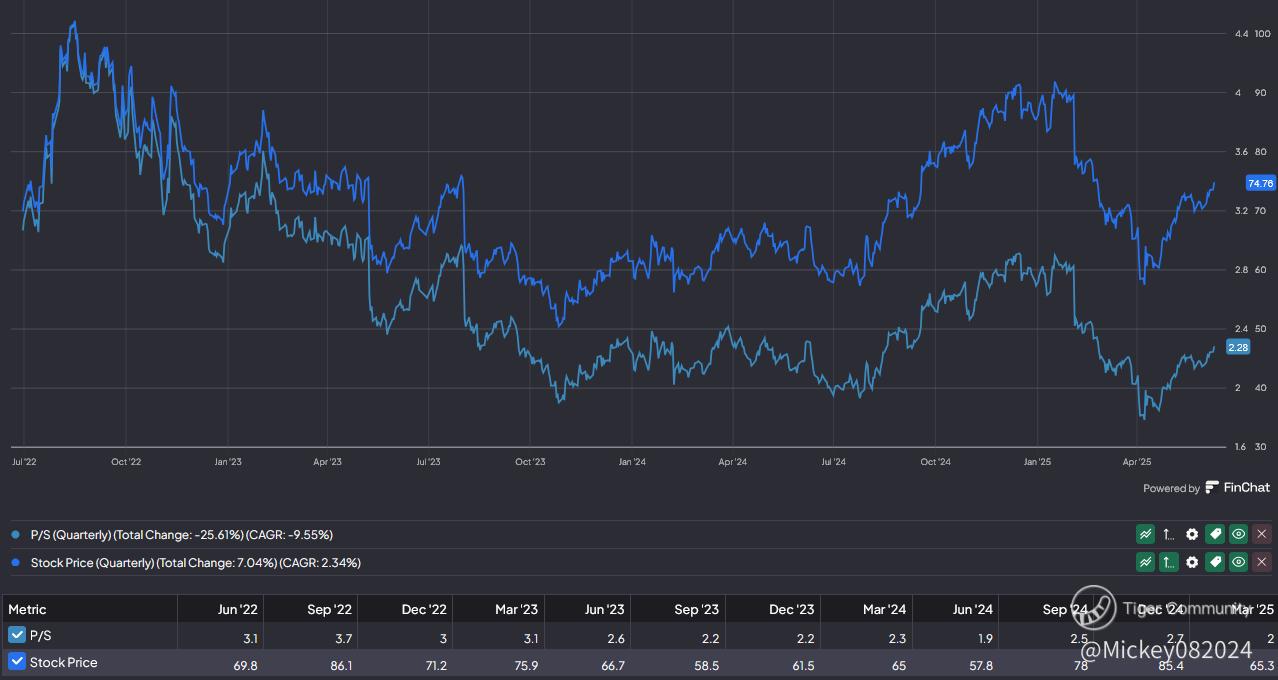Open settings gear for Stock Price series
The height and width of the screenshot is (680, 1278).
(1192, 563)
